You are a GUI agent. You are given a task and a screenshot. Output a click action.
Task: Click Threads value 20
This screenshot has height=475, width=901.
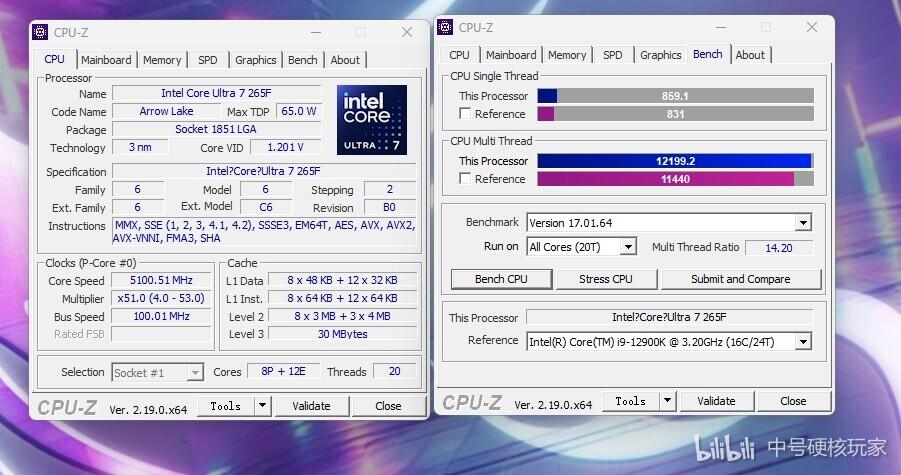tap(394, 372)
